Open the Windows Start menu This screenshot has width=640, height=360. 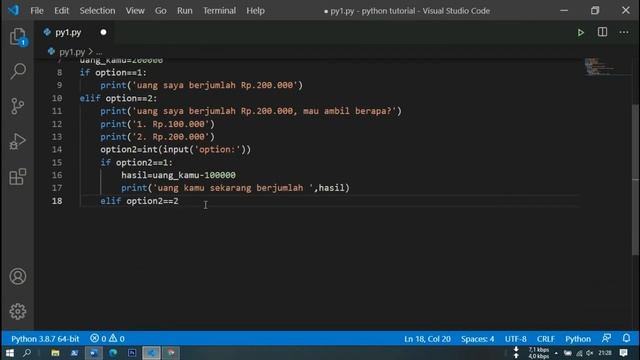(10, 353)
